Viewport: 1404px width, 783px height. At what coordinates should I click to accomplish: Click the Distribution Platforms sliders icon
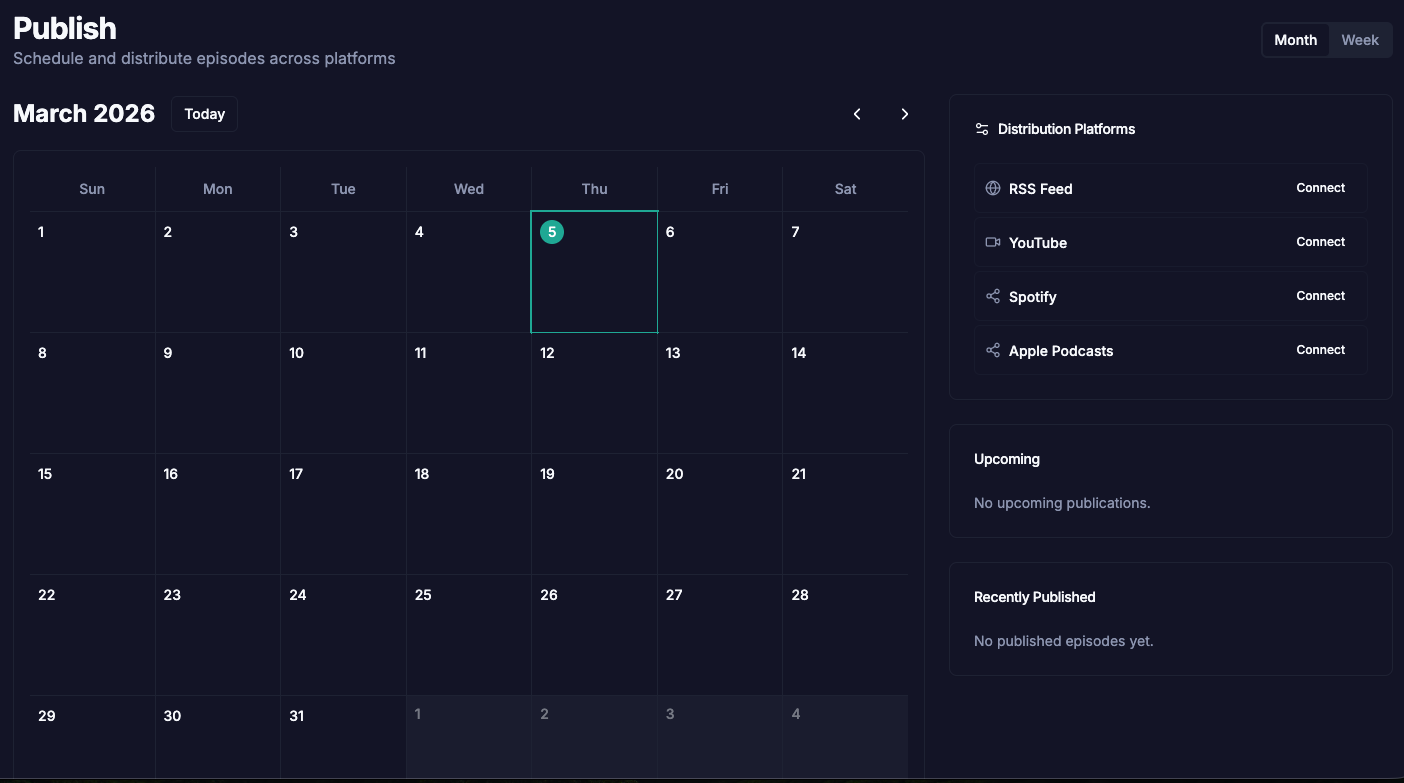pyautogui.click(x=981, y=128)
